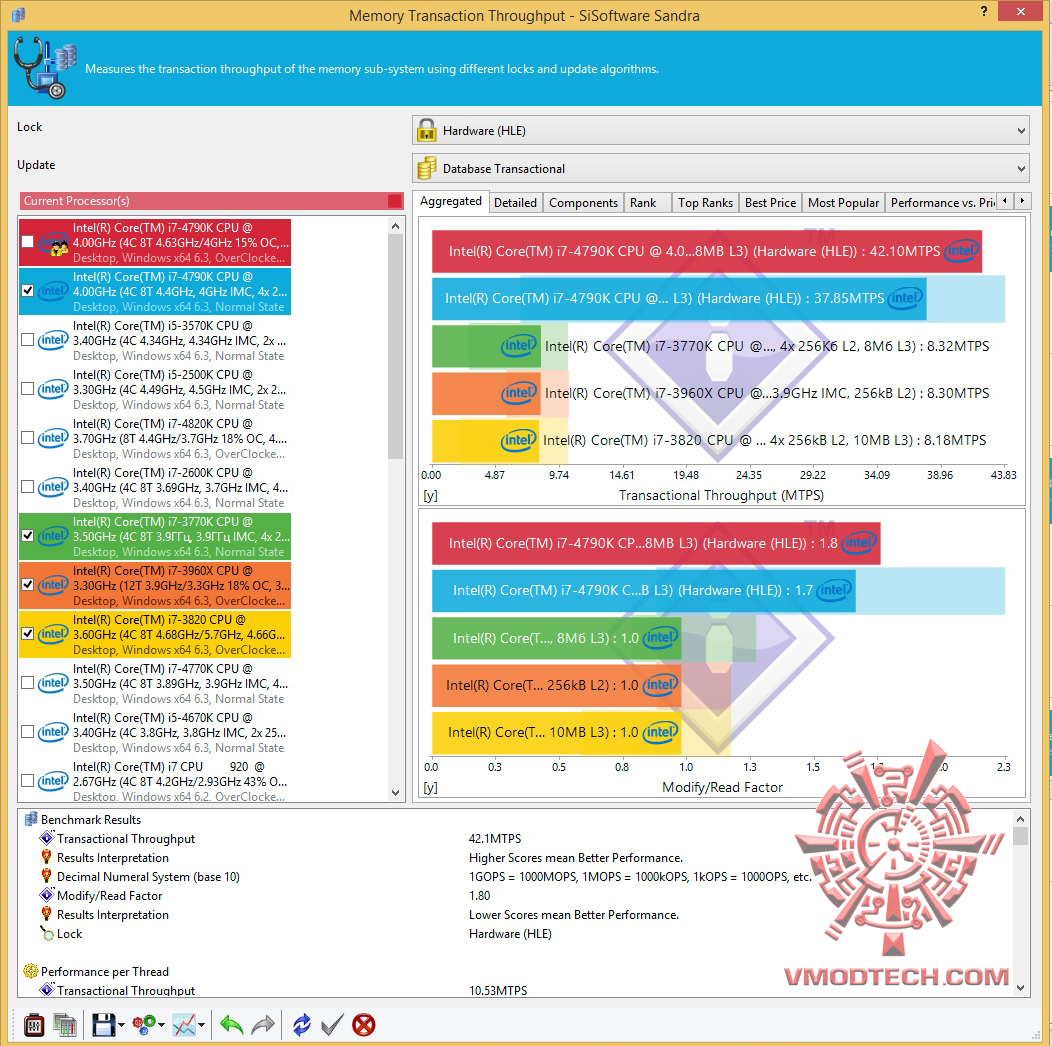Image resolution: width=1052 pixels, height=1046 pixels.
Task: Click the diamond icon beside Modify/Read Factor
Action: click(47, 895)
